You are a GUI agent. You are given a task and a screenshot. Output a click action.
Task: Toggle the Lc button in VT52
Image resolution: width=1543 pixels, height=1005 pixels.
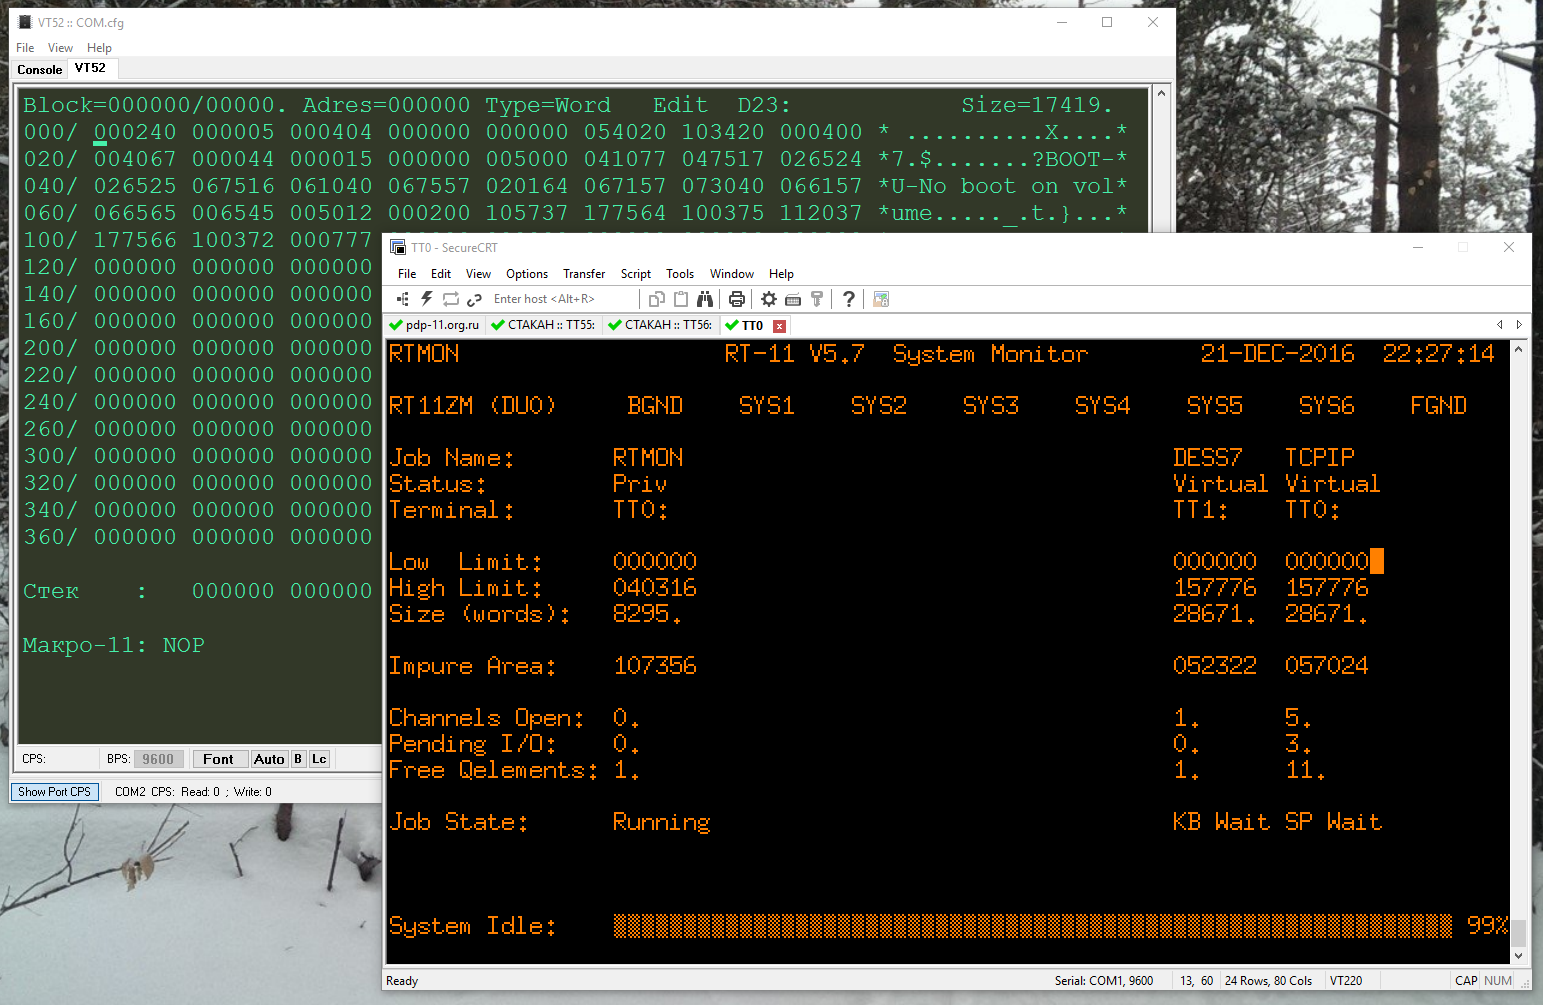319,759
